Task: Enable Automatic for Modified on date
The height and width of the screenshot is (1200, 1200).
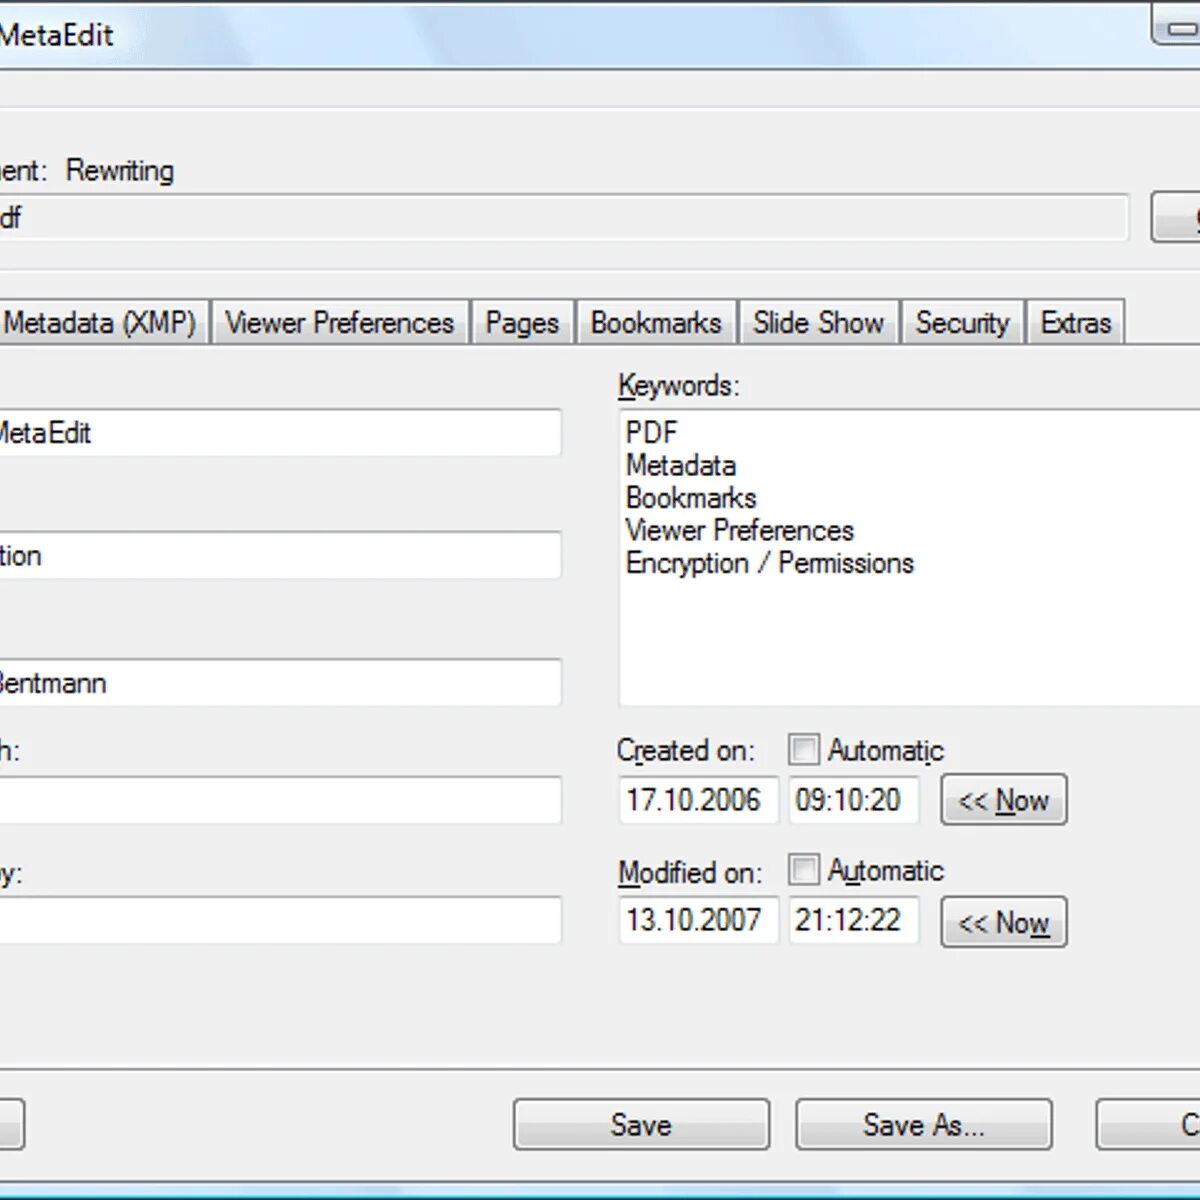Action: (803, 869)
